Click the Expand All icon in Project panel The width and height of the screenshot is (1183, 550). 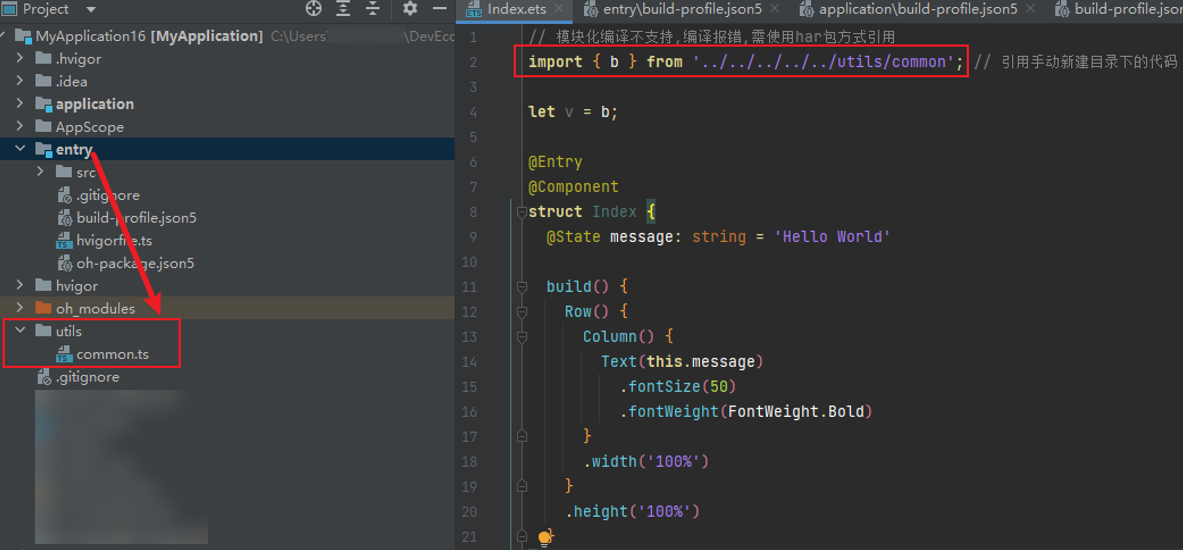coord(343,9)
